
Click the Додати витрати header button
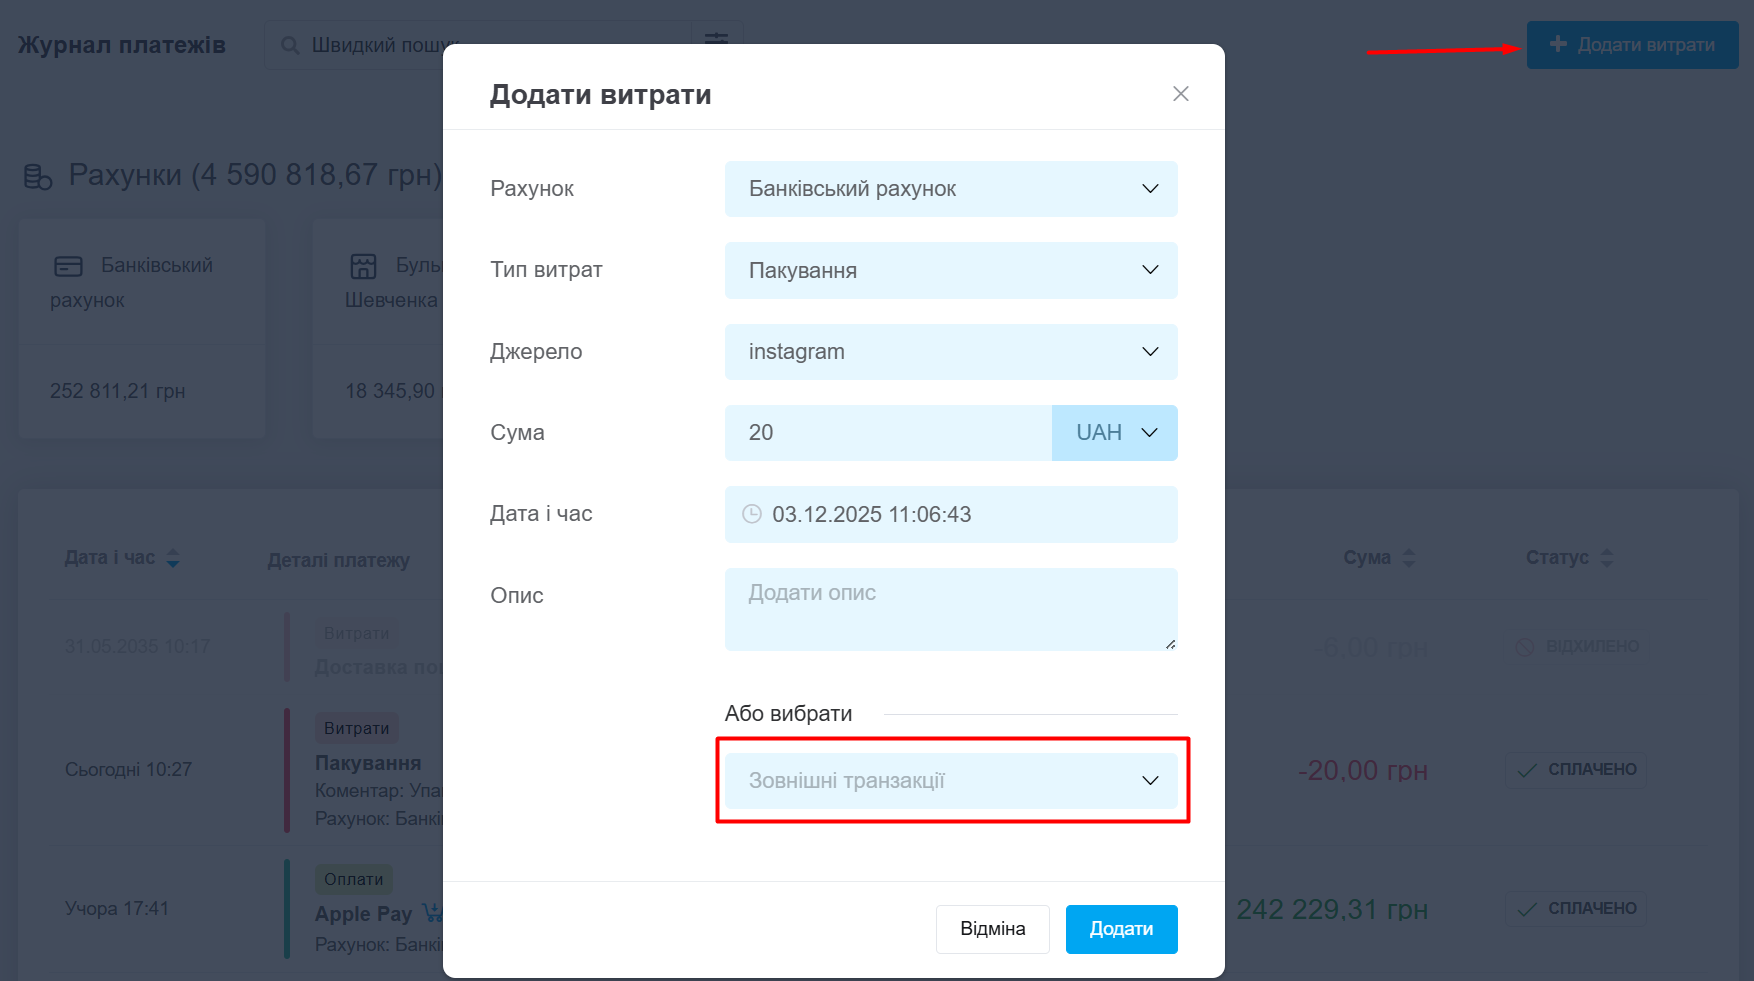1632,45
